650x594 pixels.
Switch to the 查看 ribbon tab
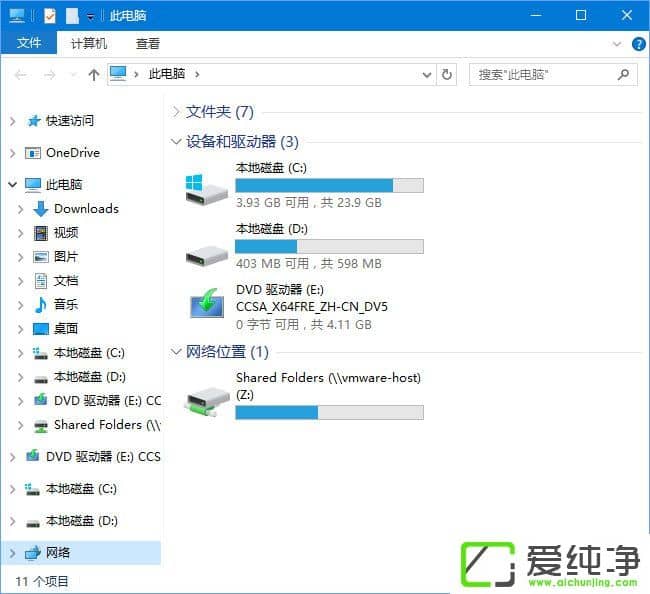(x=148, y=43)
